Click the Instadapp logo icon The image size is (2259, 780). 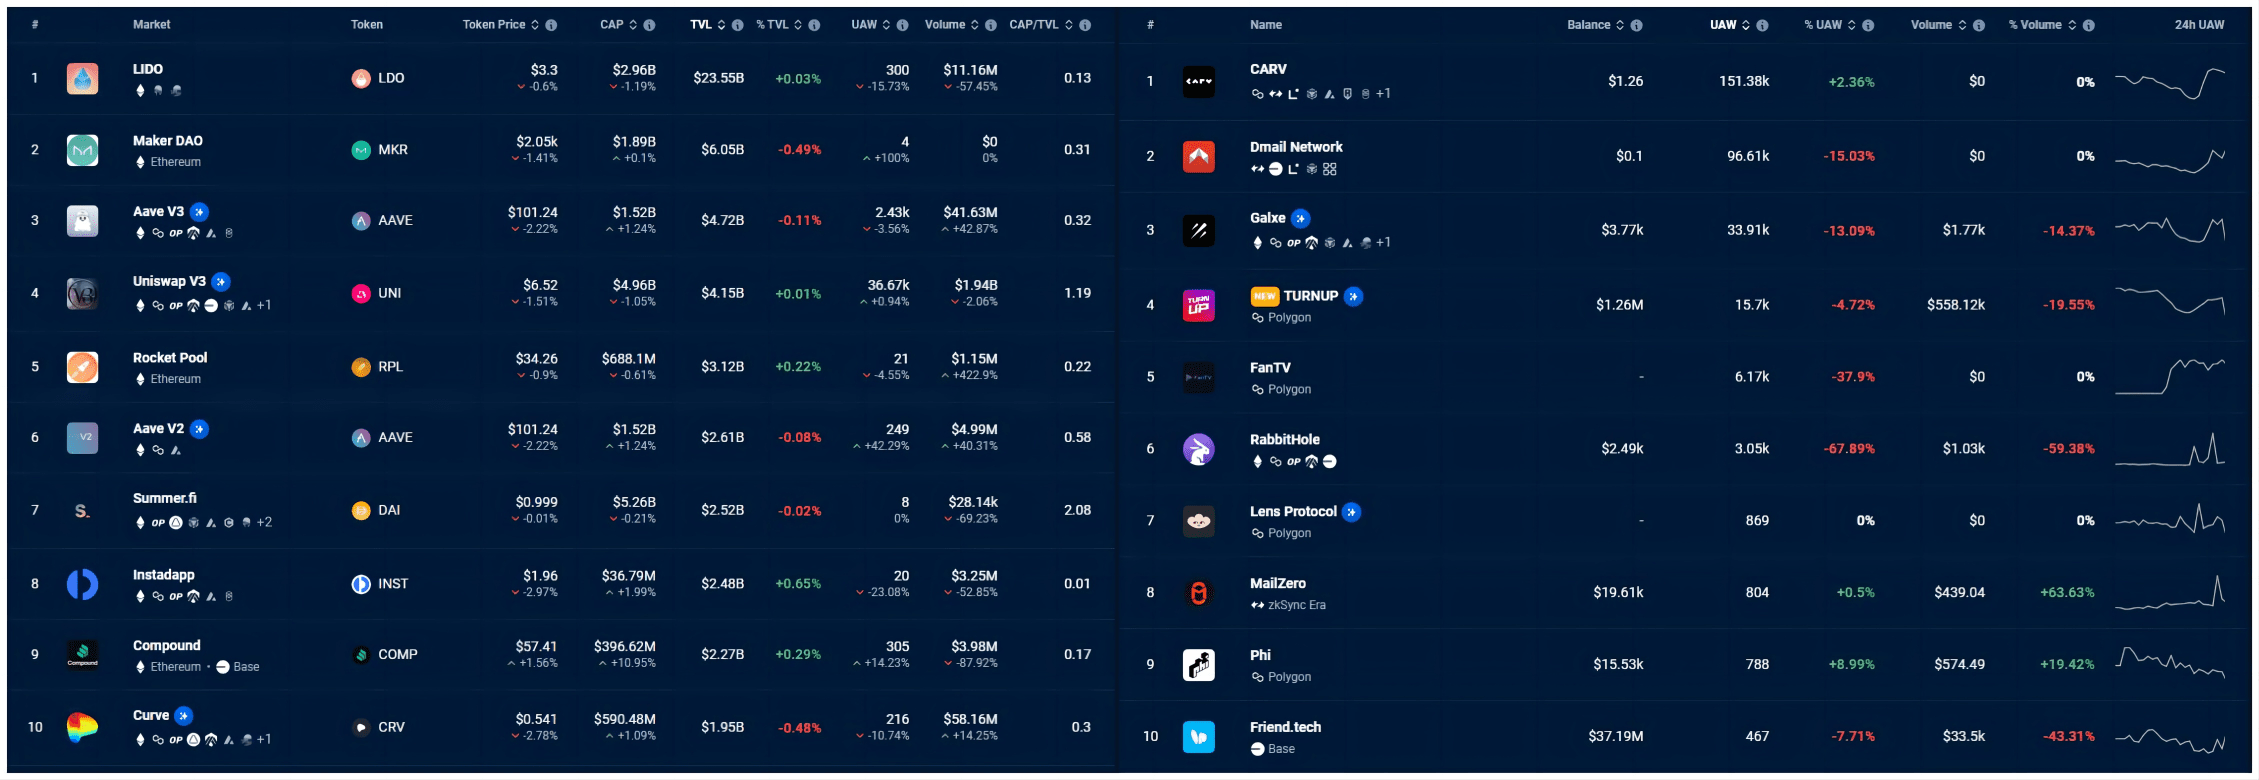point(82,584)
